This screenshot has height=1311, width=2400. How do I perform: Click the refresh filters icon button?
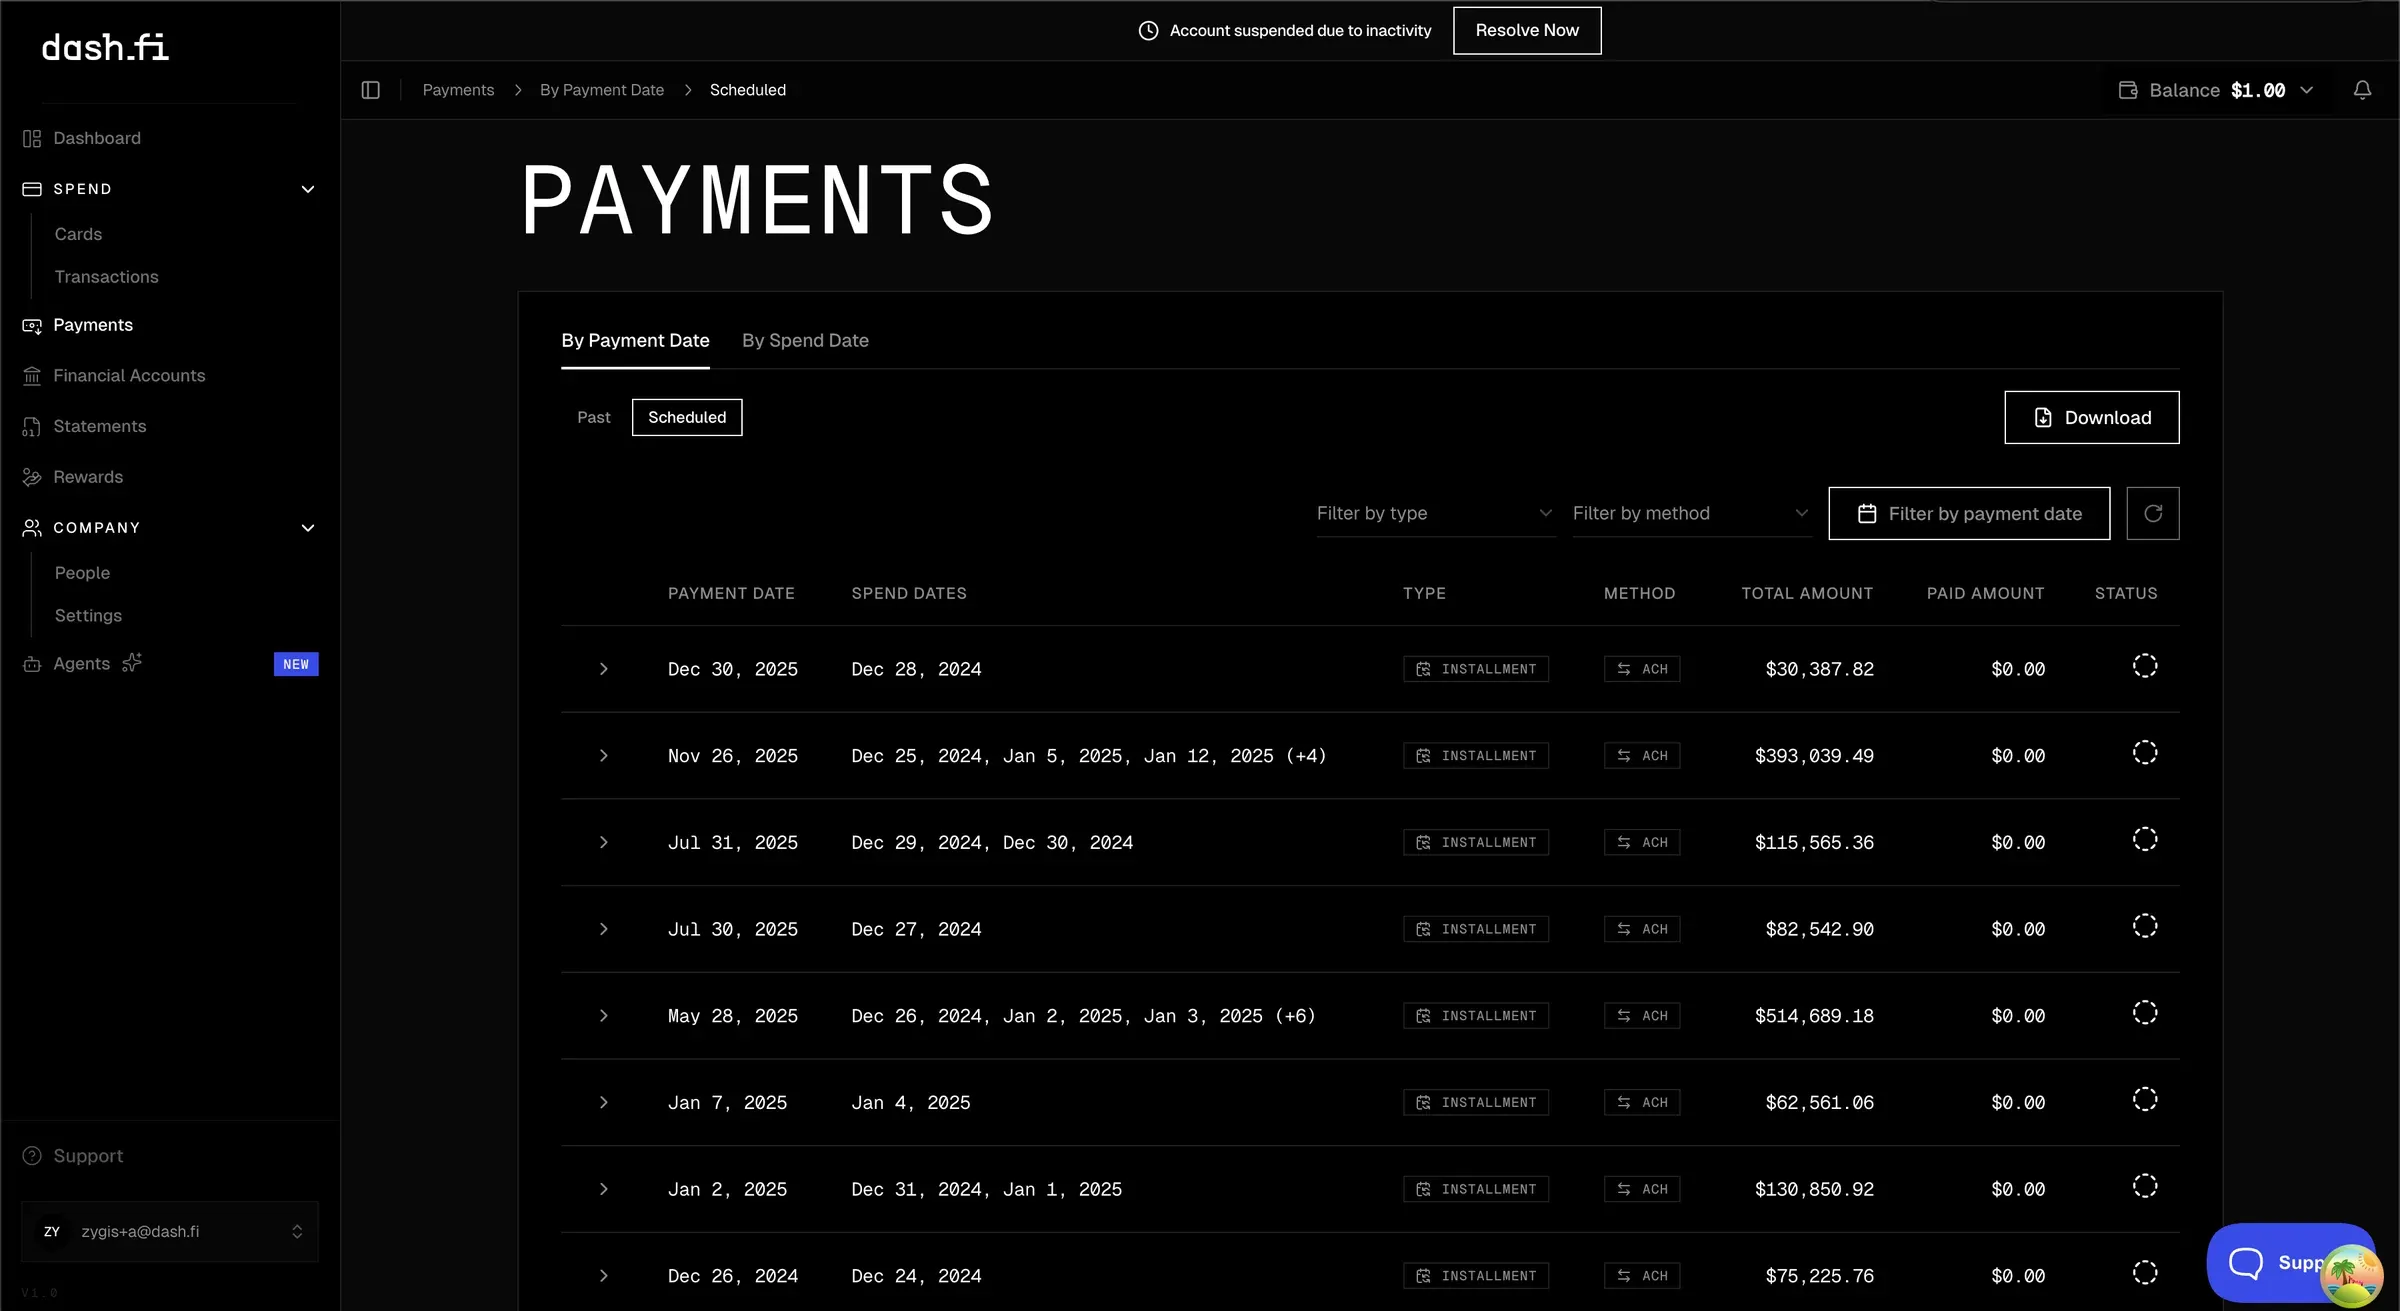click(x=2153, y=513)
